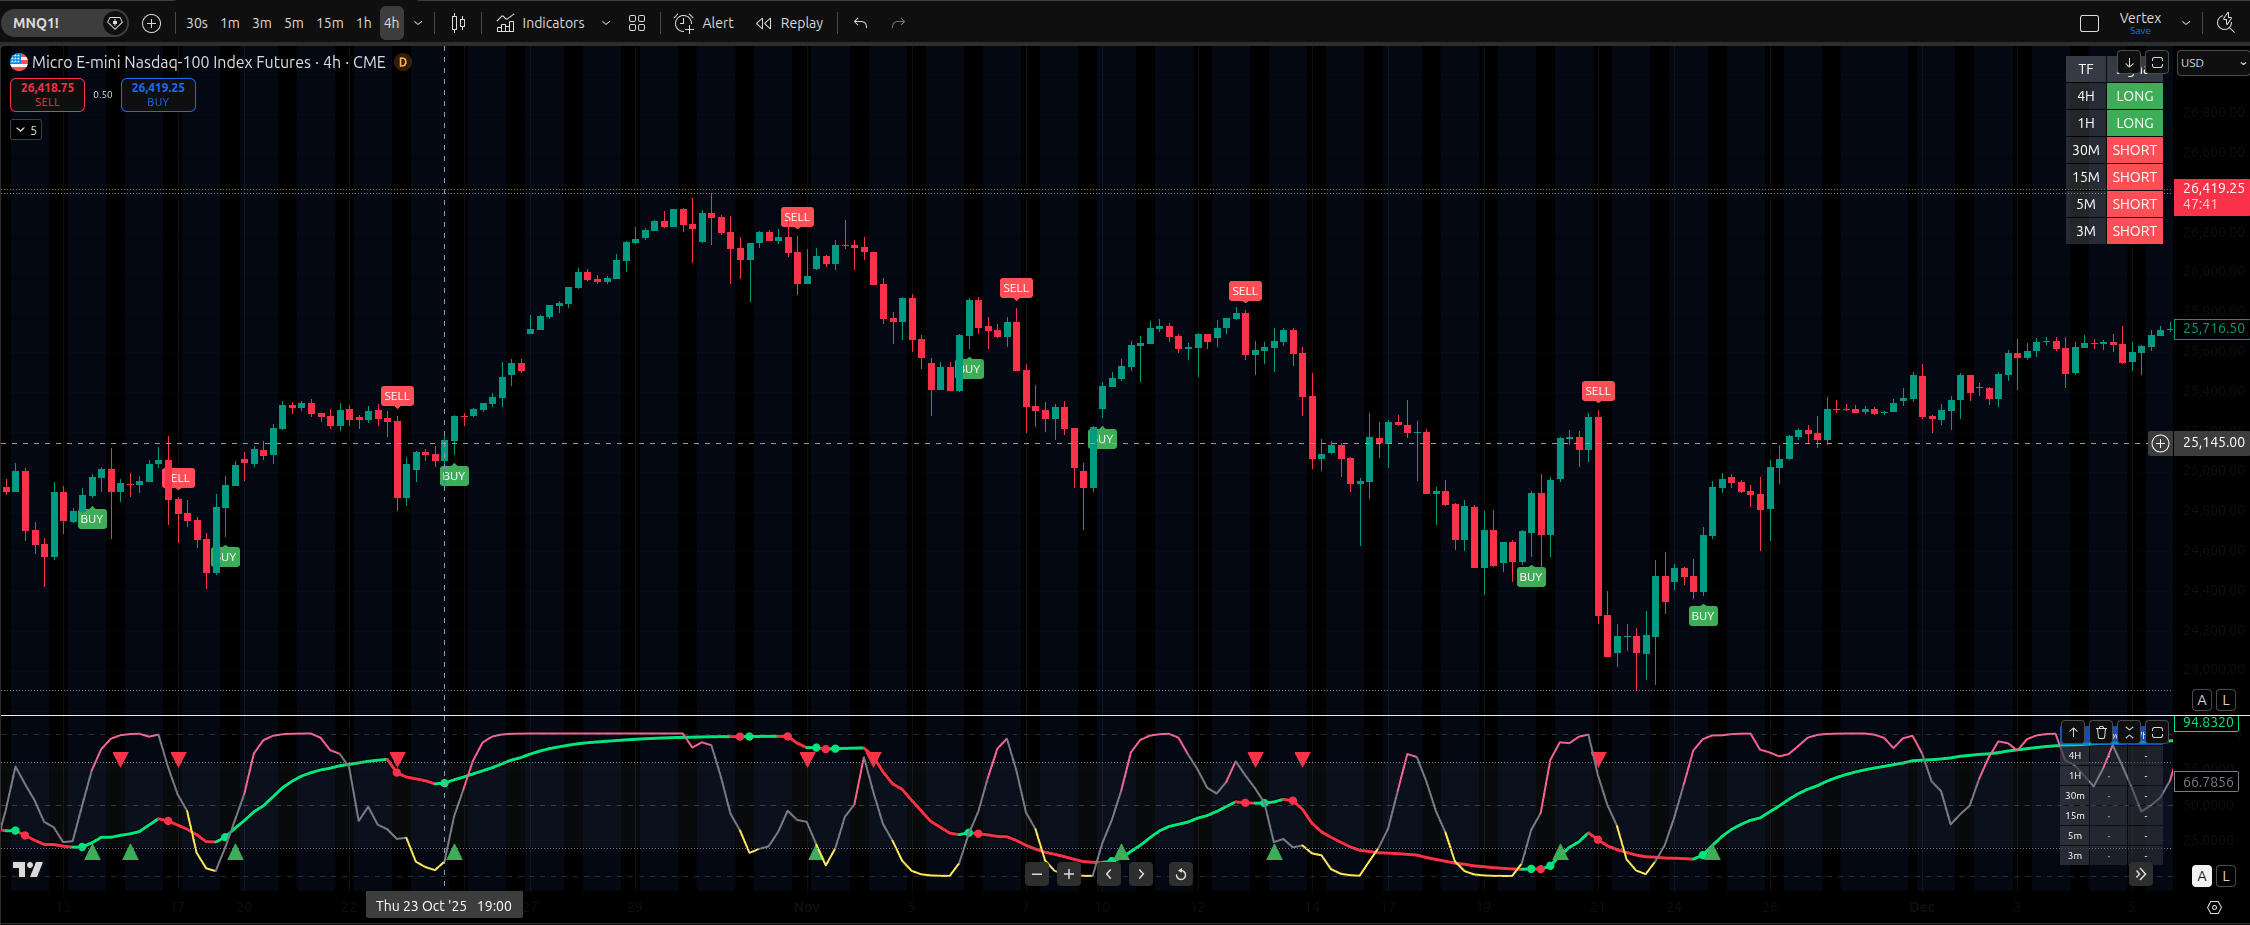Viewport: 2250px width, 925px height.
Task: Open the candlestick chart type selector
Action: 458,23
